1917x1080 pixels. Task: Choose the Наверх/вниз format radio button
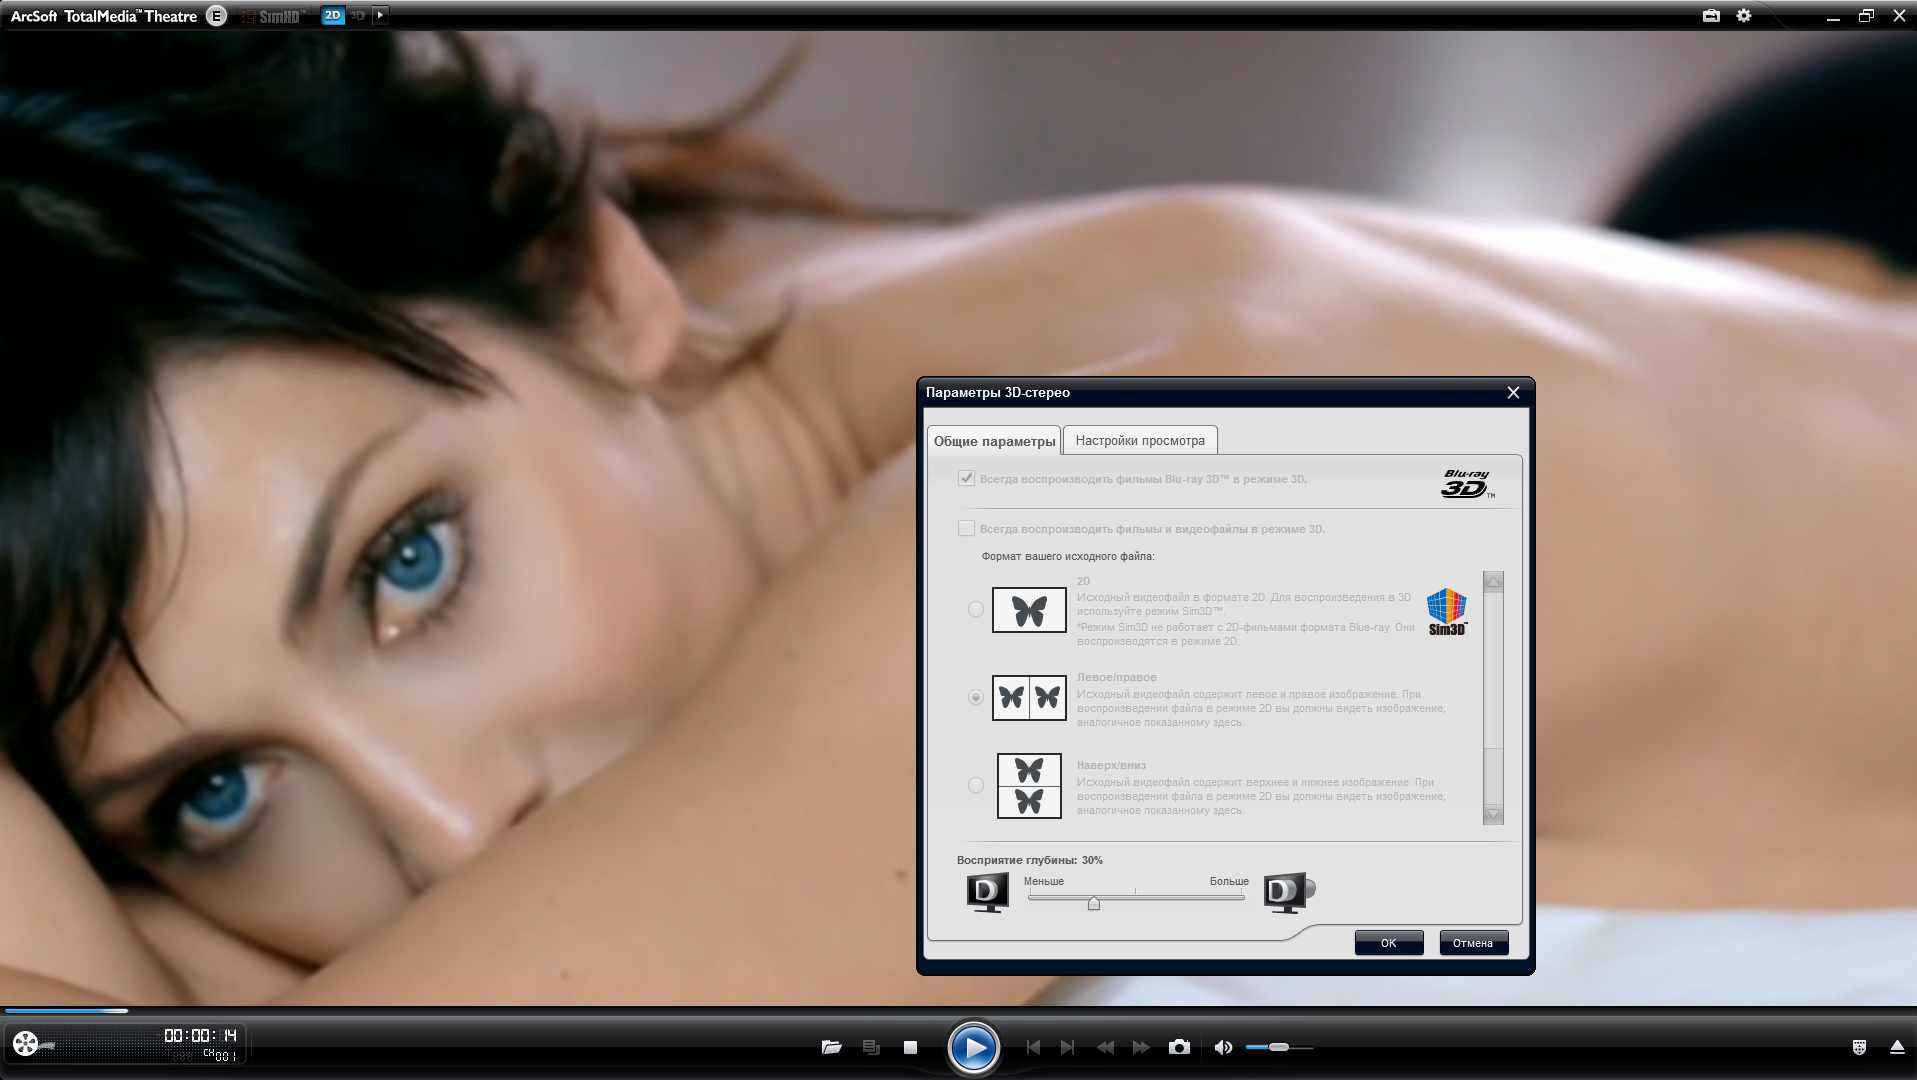(976, 786)
